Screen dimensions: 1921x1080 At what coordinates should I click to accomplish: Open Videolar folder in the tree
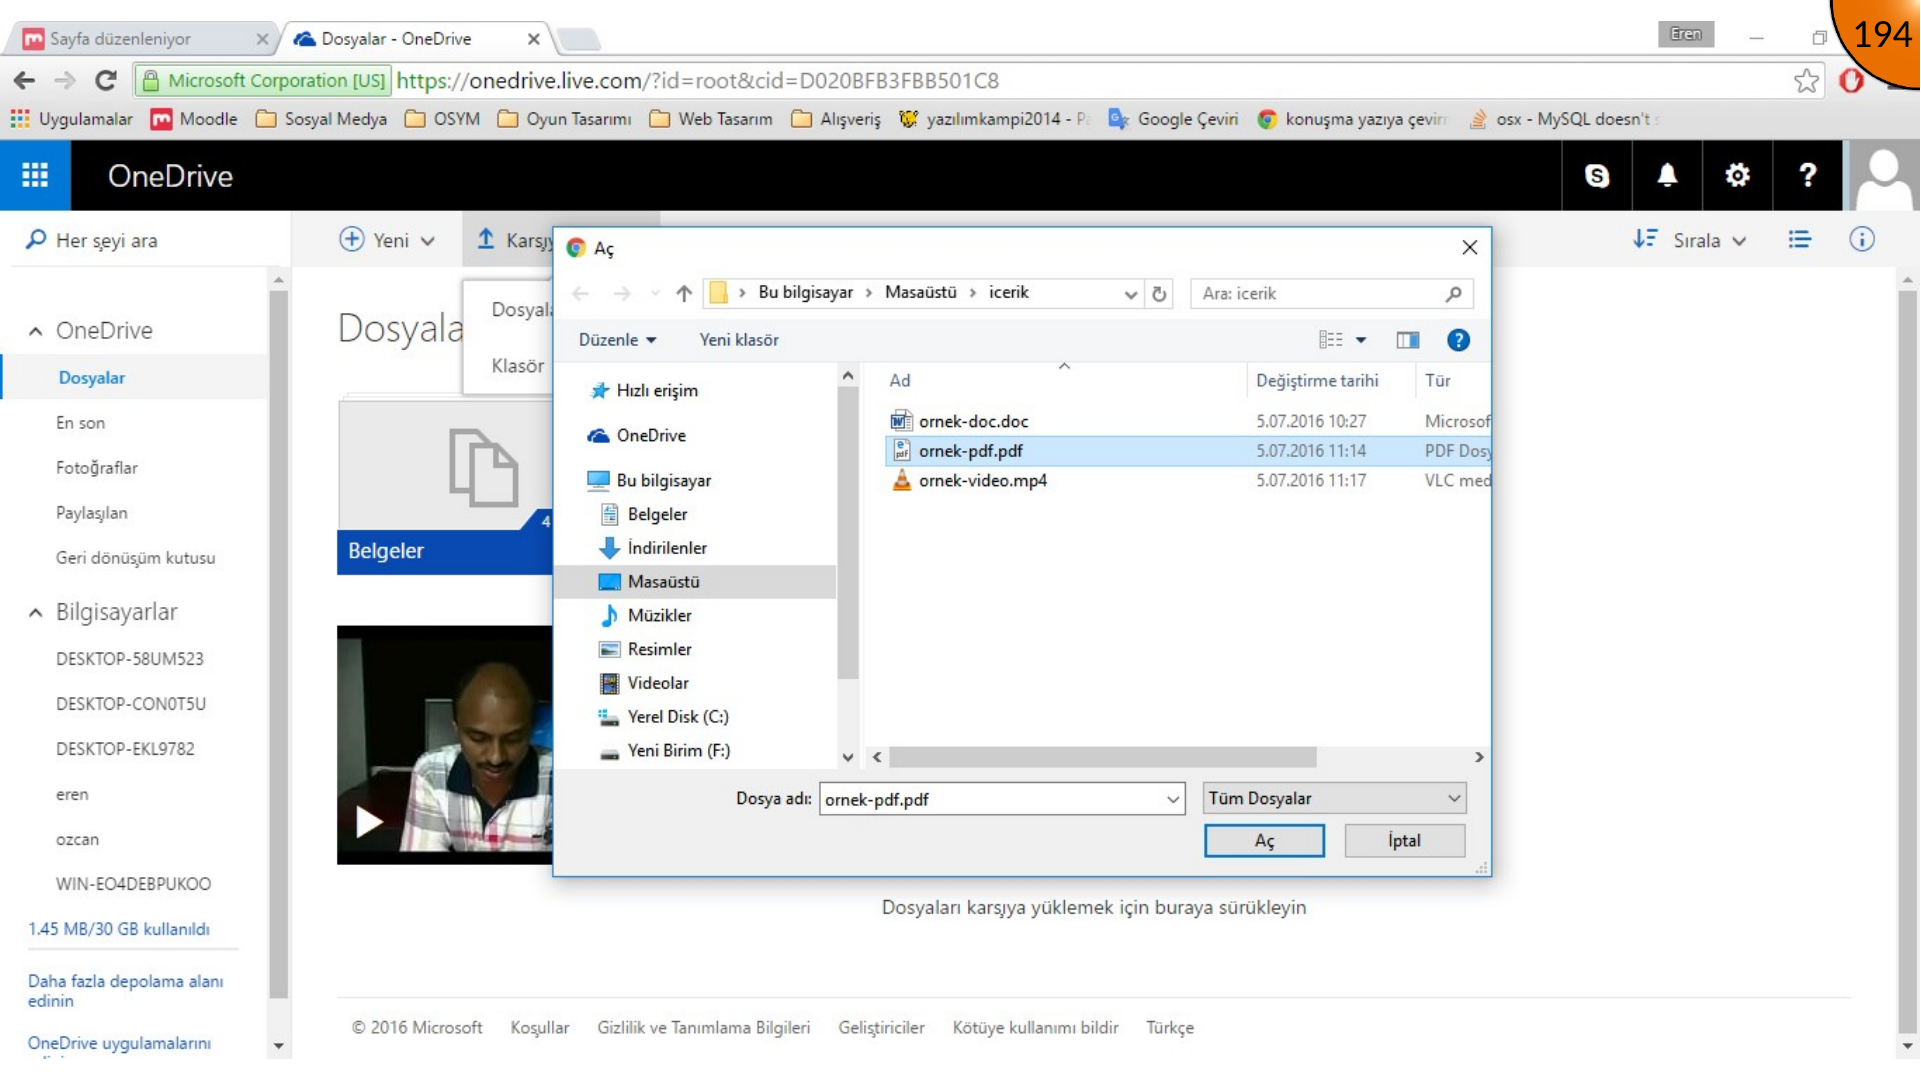pyautogui.click(x=644, y=683)
